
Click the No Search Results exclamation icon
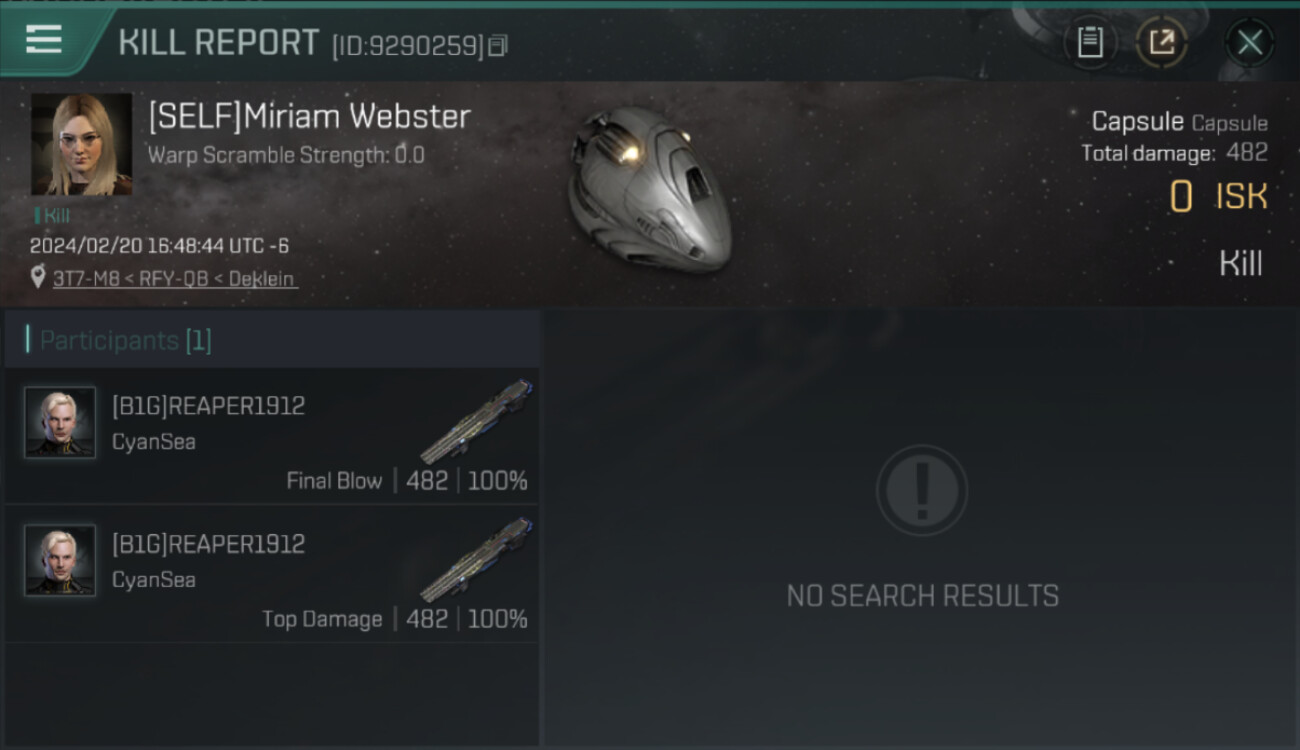[921, 490]
